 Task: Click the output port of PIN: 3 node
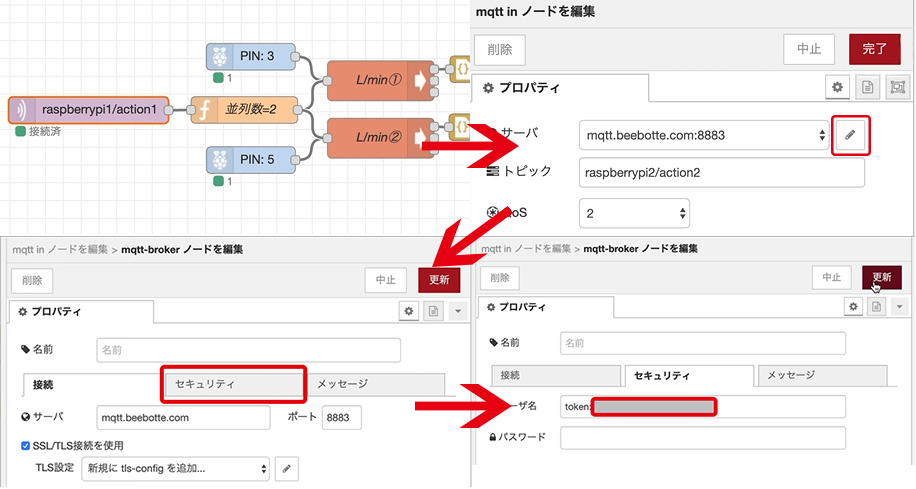(x=296, y=57)
